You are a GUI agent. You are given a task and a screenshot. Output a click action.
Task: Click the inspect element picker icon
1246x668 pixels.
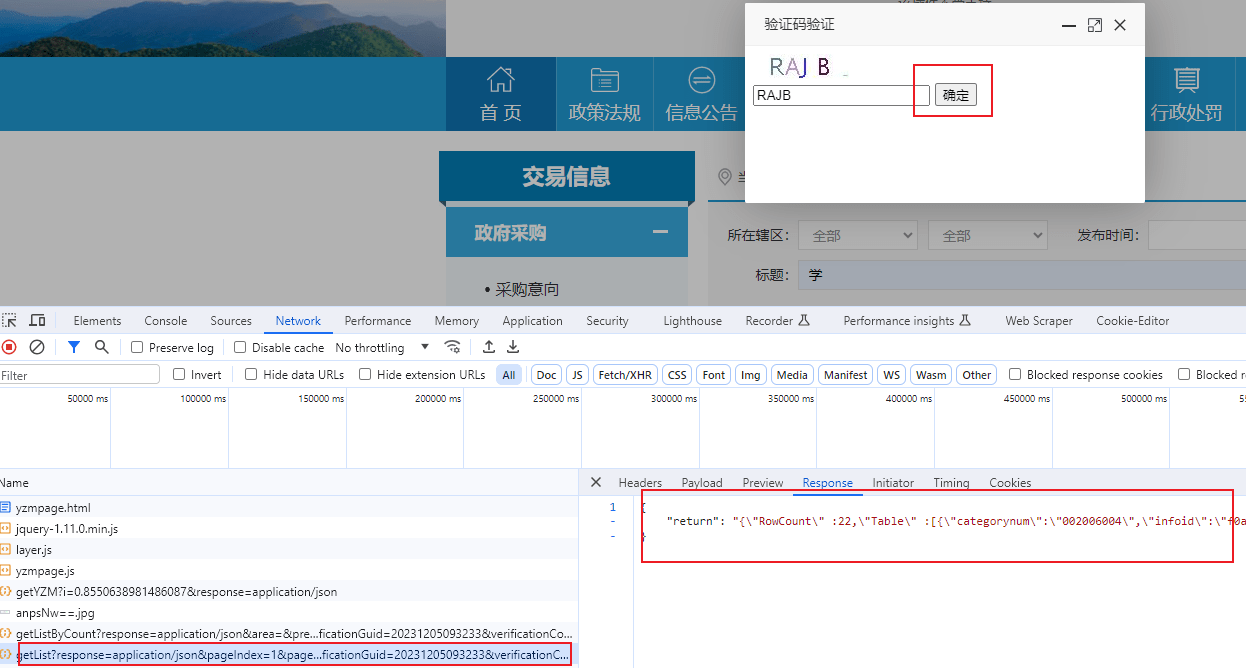[x=9, y=321]
